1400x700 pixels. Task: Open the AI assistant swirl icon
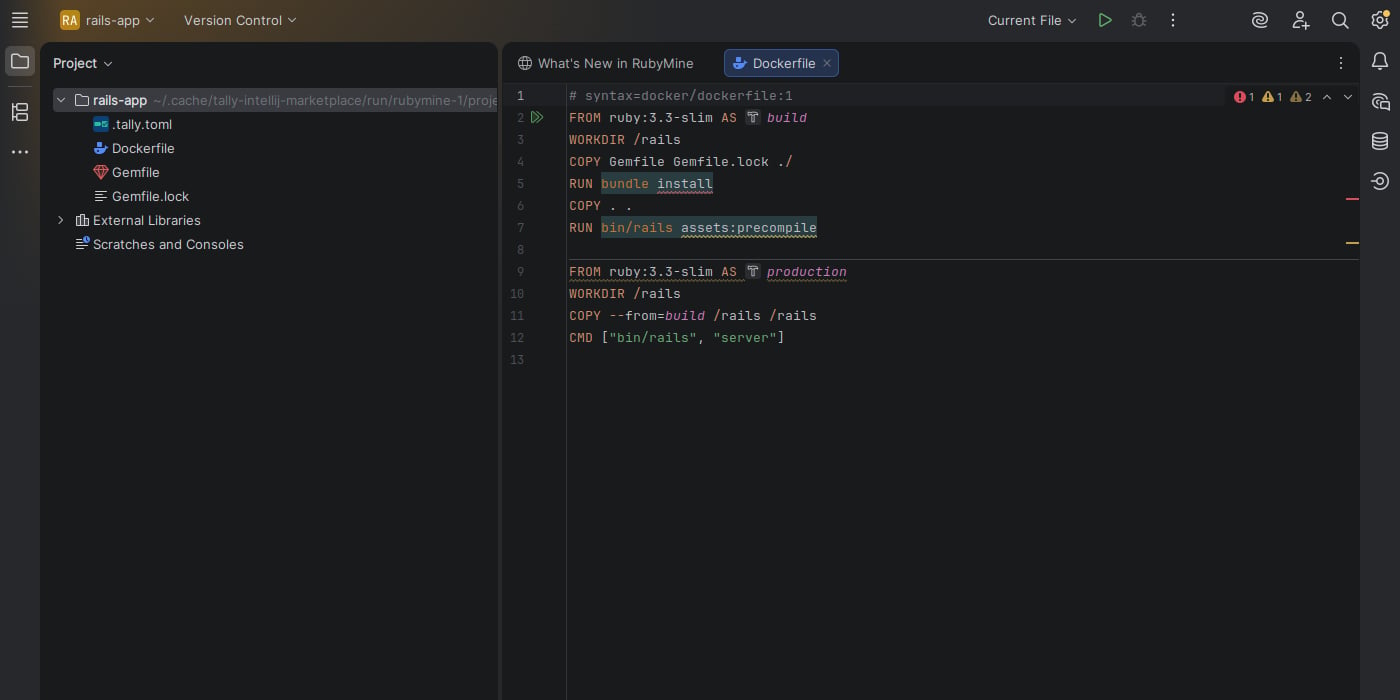coord(1260,20)
